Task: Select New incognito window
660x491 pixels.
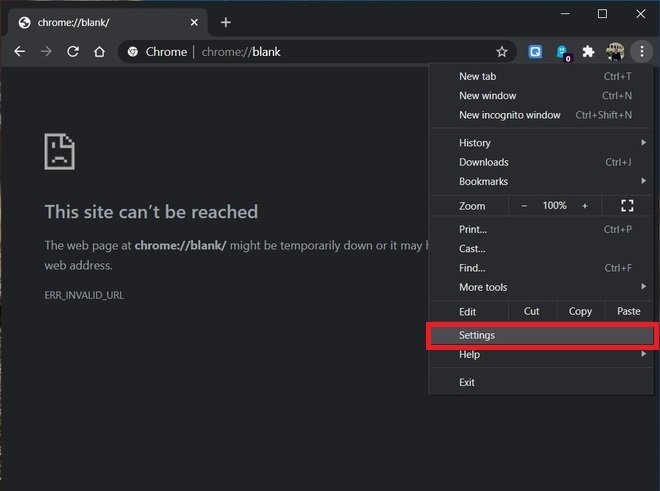Action: point(509,115)
